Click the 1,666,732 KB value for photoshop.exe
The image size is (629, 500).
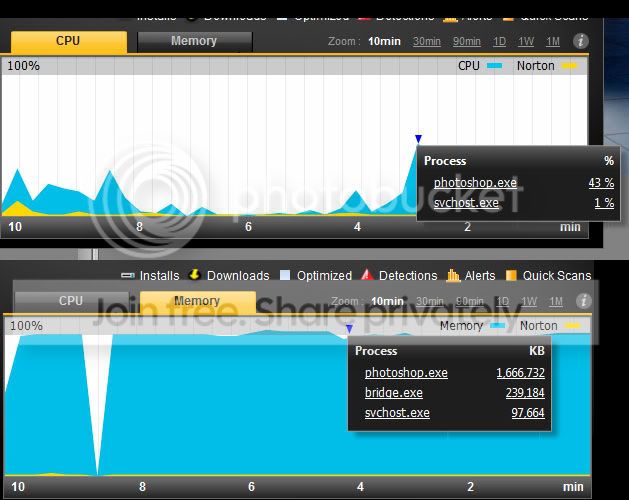(520, 373)
